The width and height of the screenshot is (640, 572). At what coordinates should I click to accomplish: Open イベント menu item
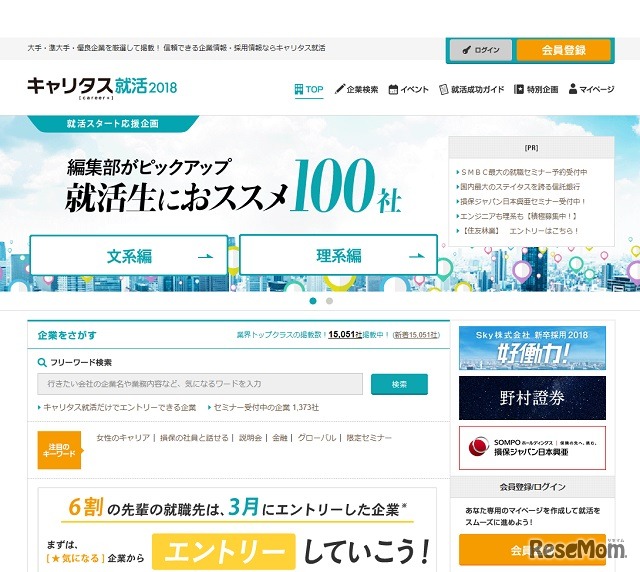[x=408, y=89]
